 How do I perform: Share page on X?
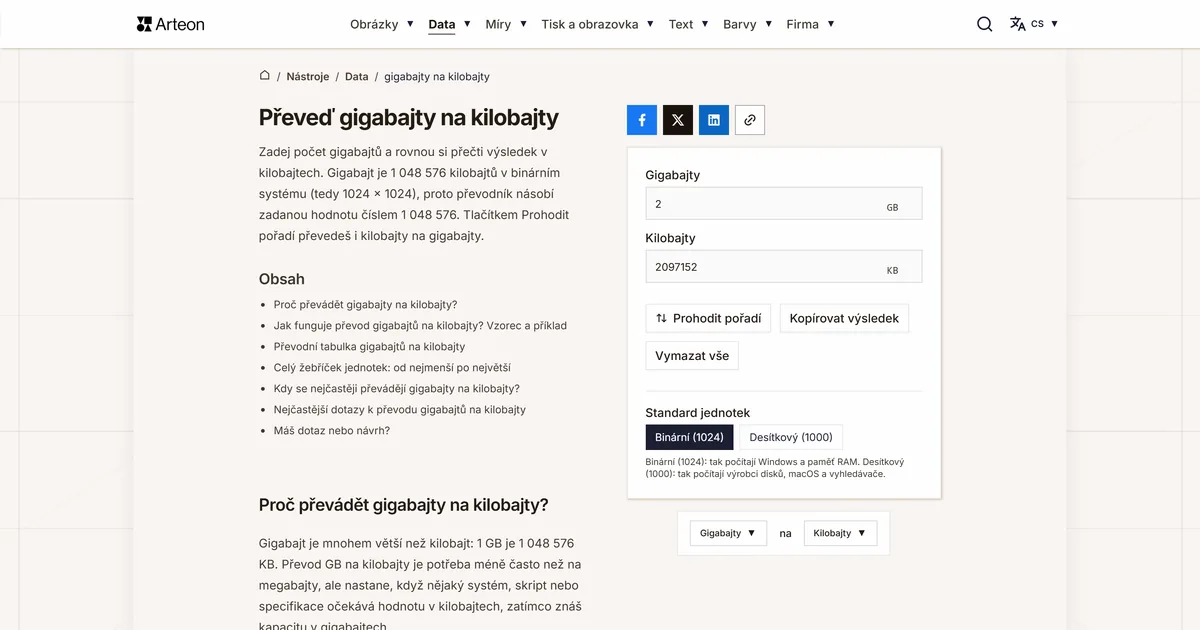678,120
